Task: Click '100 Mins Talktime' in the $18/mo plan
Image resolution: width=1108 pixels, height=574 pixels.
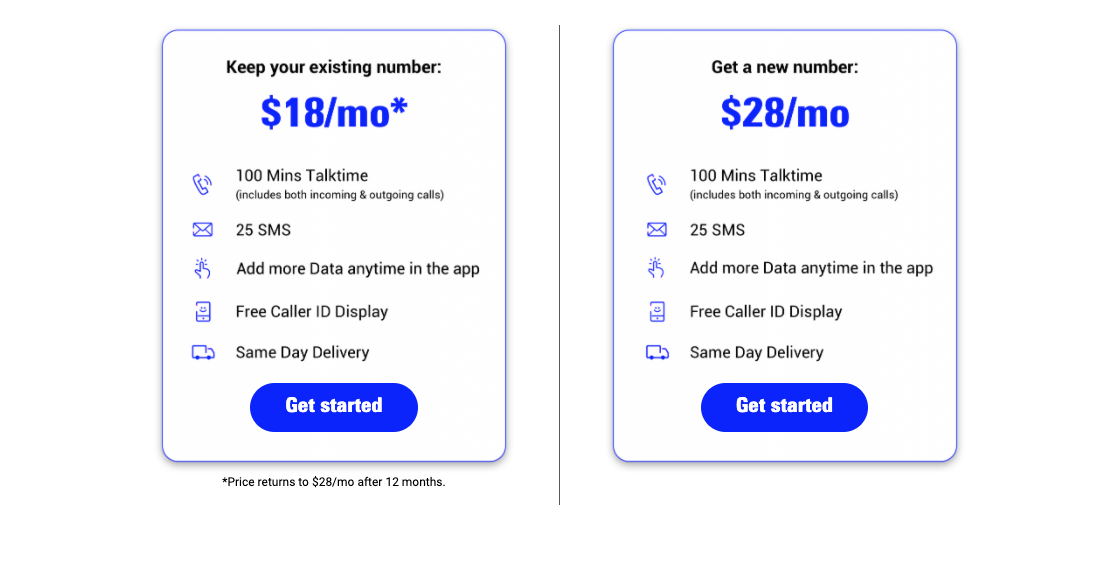Action: pos(302,175)
